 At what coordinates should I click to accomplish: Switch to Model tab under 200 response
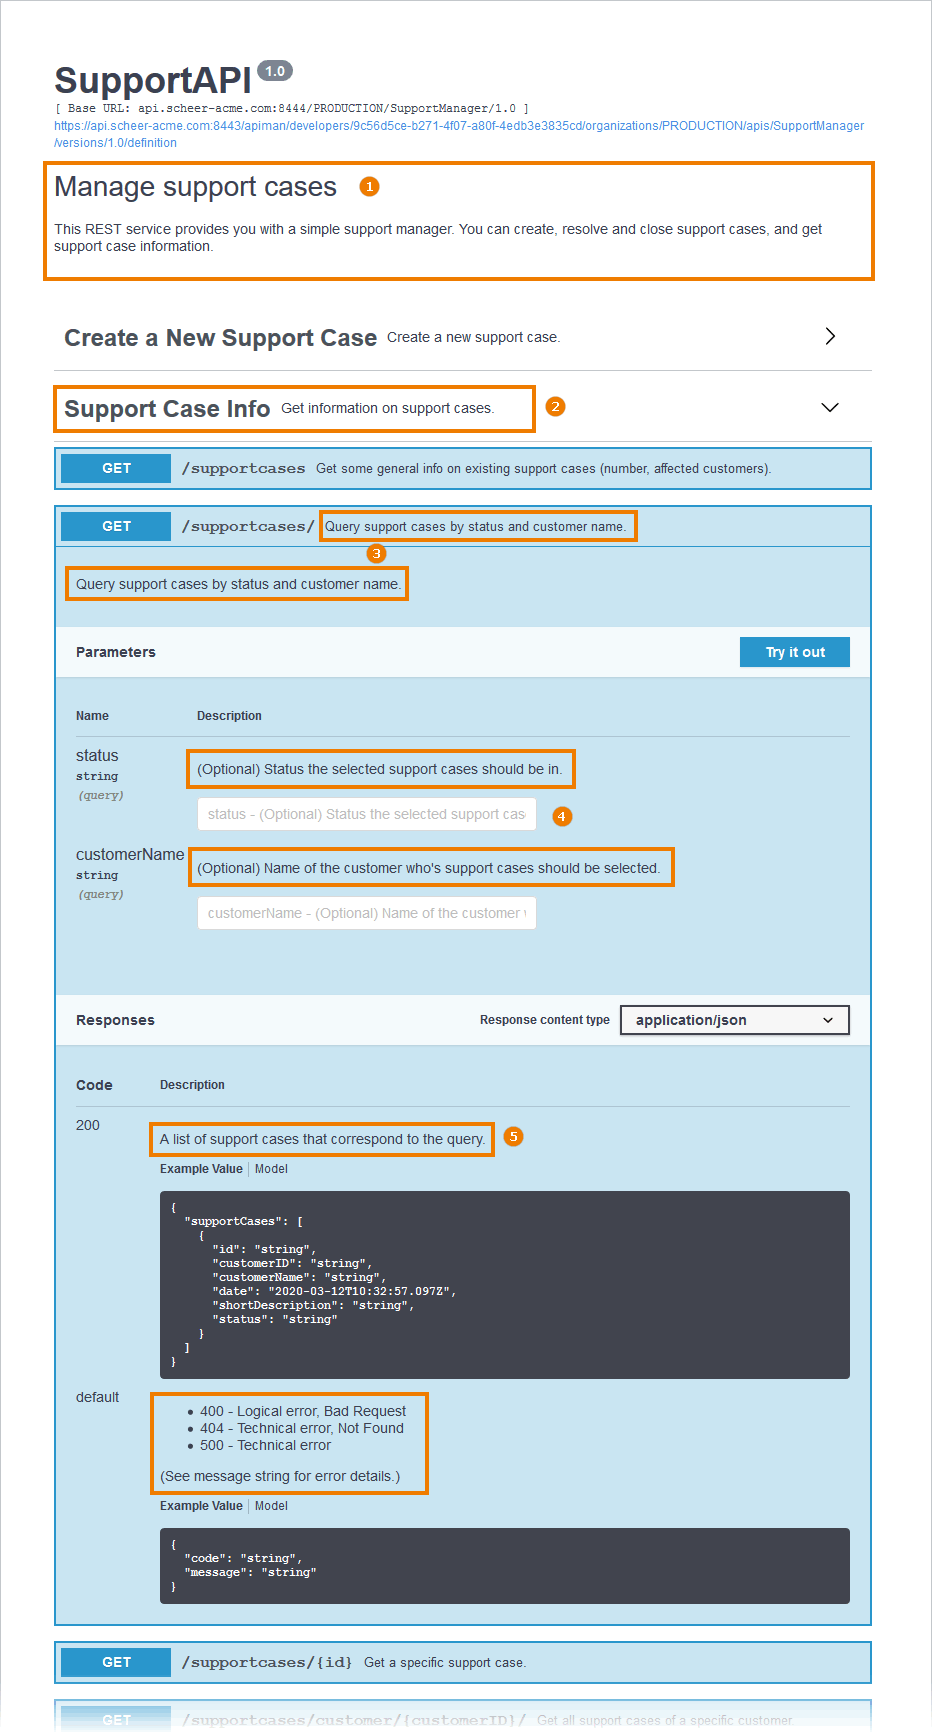[x=271, y=1169]
